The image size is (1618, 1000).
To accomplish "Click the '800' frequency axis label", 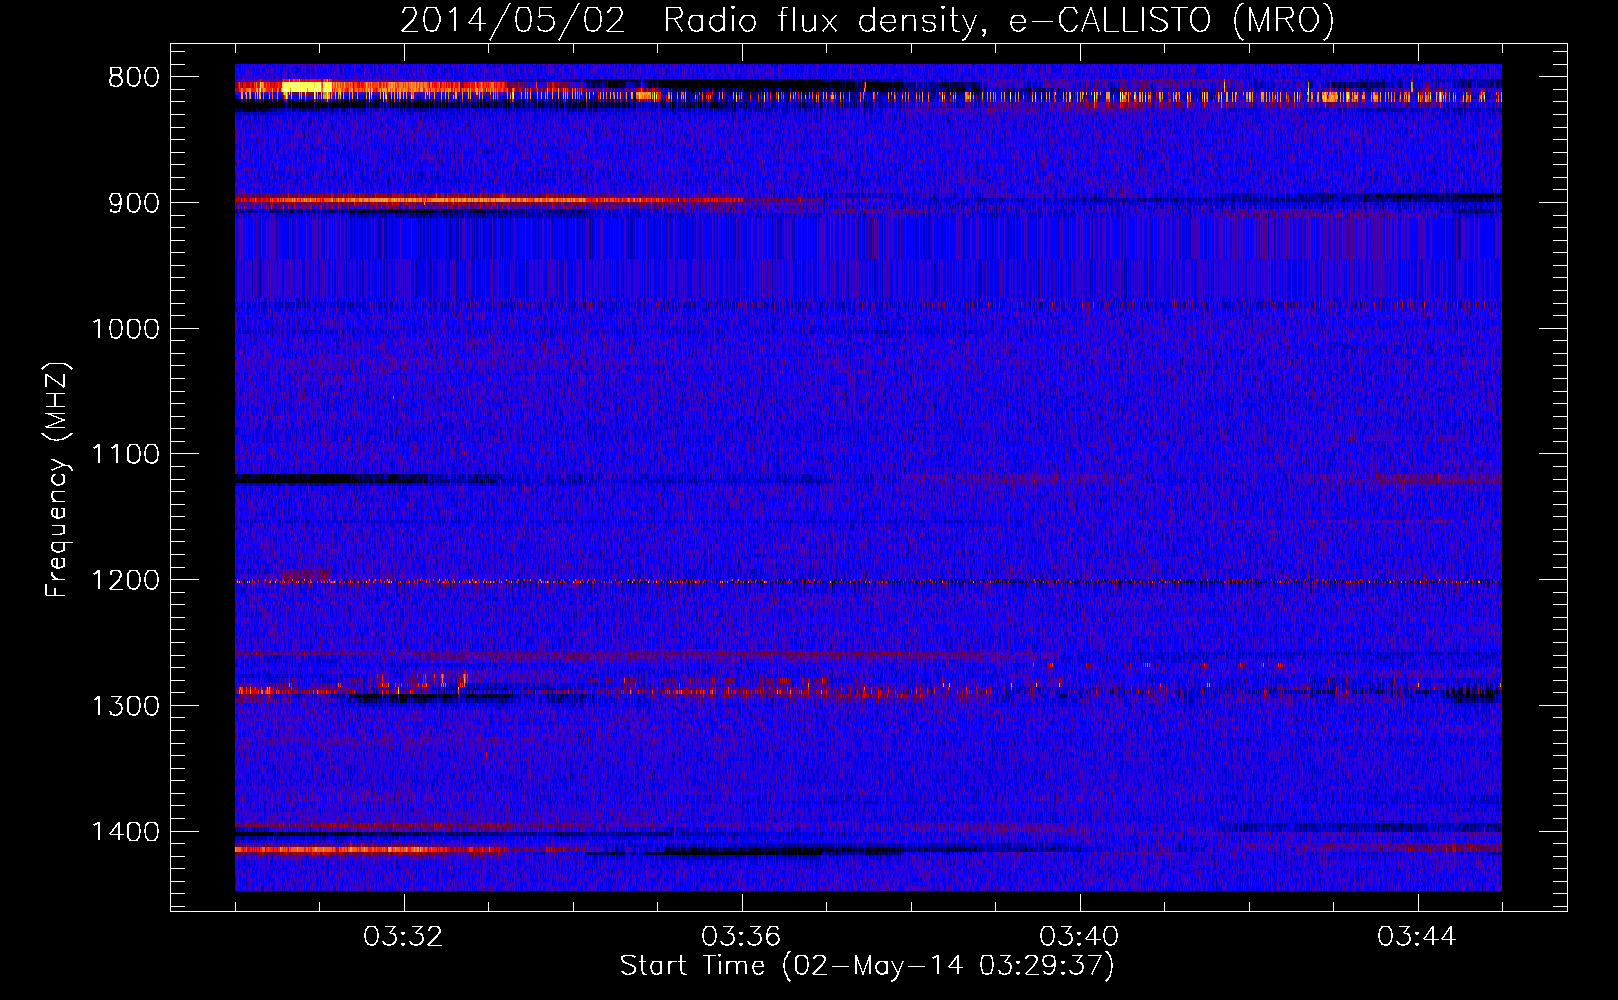I will pos(134,78).
